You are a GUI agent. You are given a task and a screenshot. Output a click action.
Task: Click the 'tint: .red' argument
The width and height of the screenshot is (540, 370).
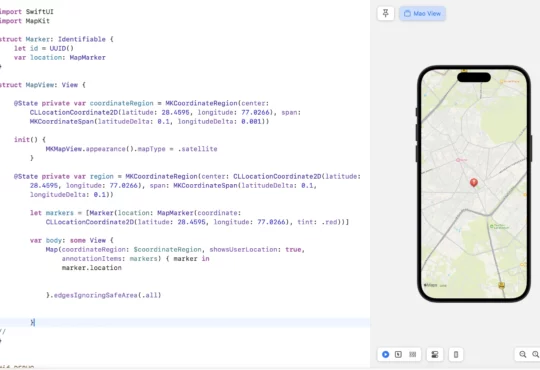pos(318,222)
